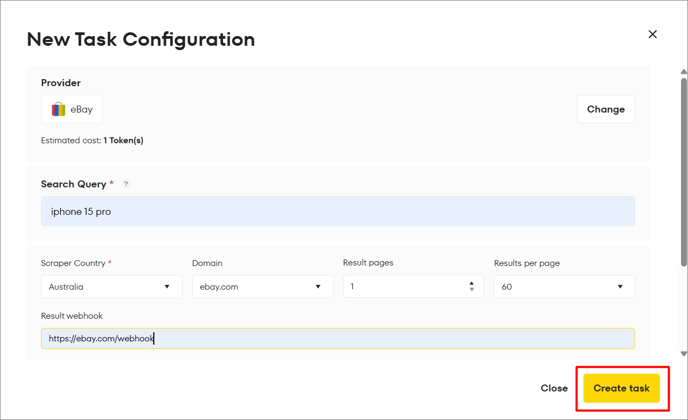The image size is (688, 420).
Task: Click into the Result pages number field
Action: tap(413, 286)
